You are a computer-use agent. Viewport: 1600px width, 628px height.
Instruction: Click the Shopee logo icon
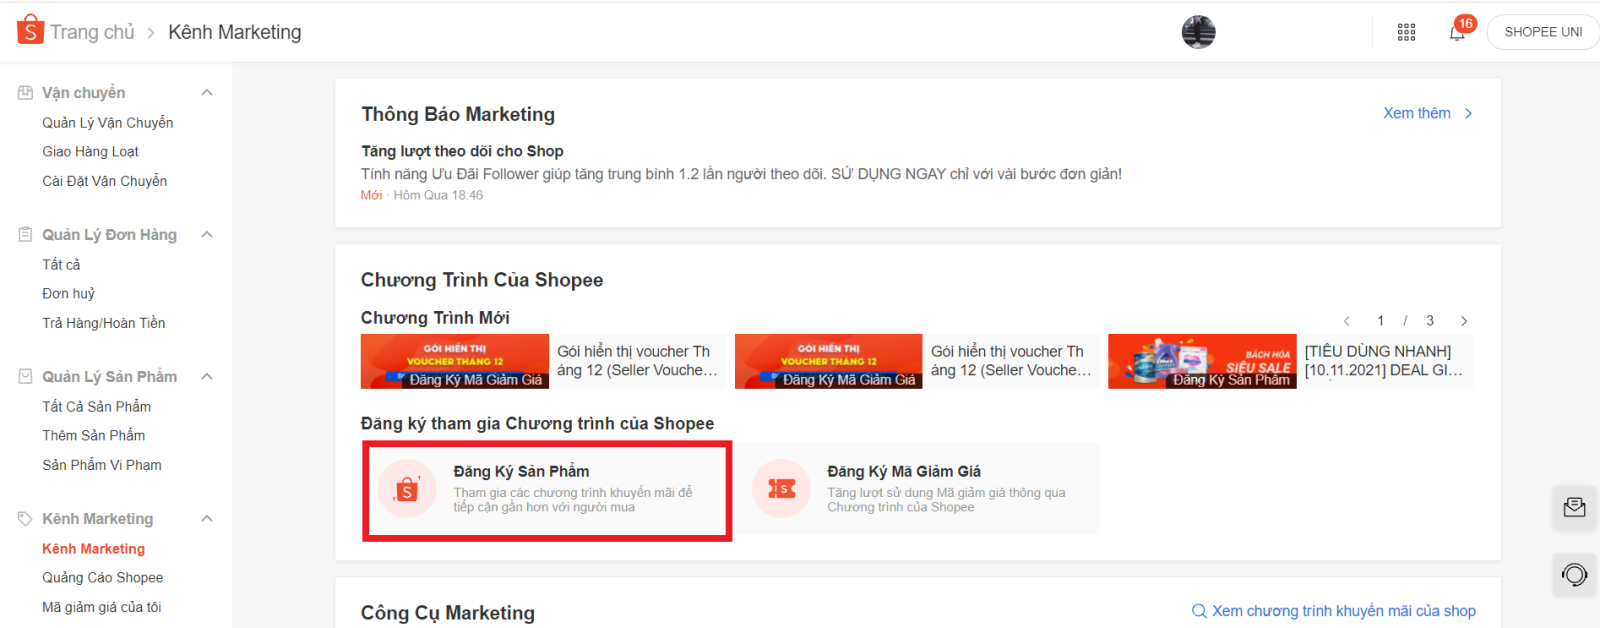(x=30, y=30)
